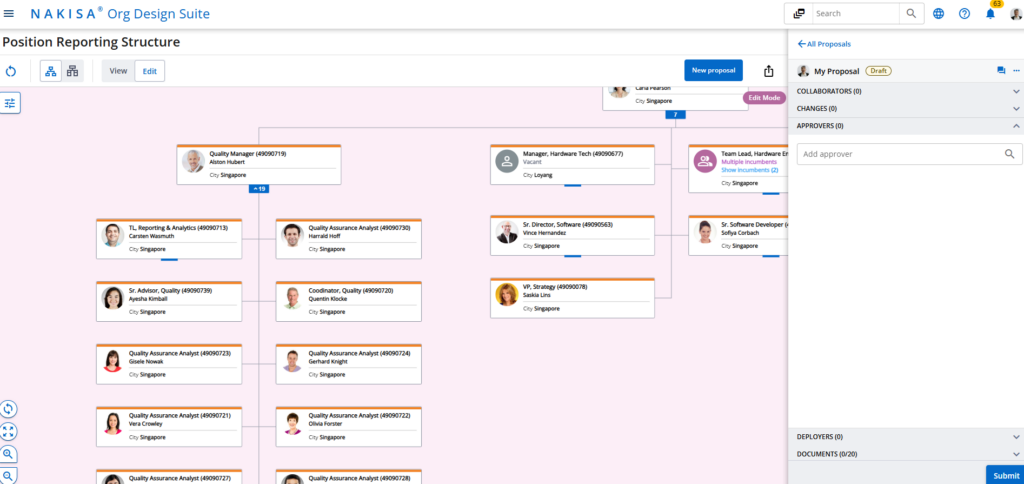1024x484 pixels.
Task: Go back to All Proposals
Action: coord(824,44)
